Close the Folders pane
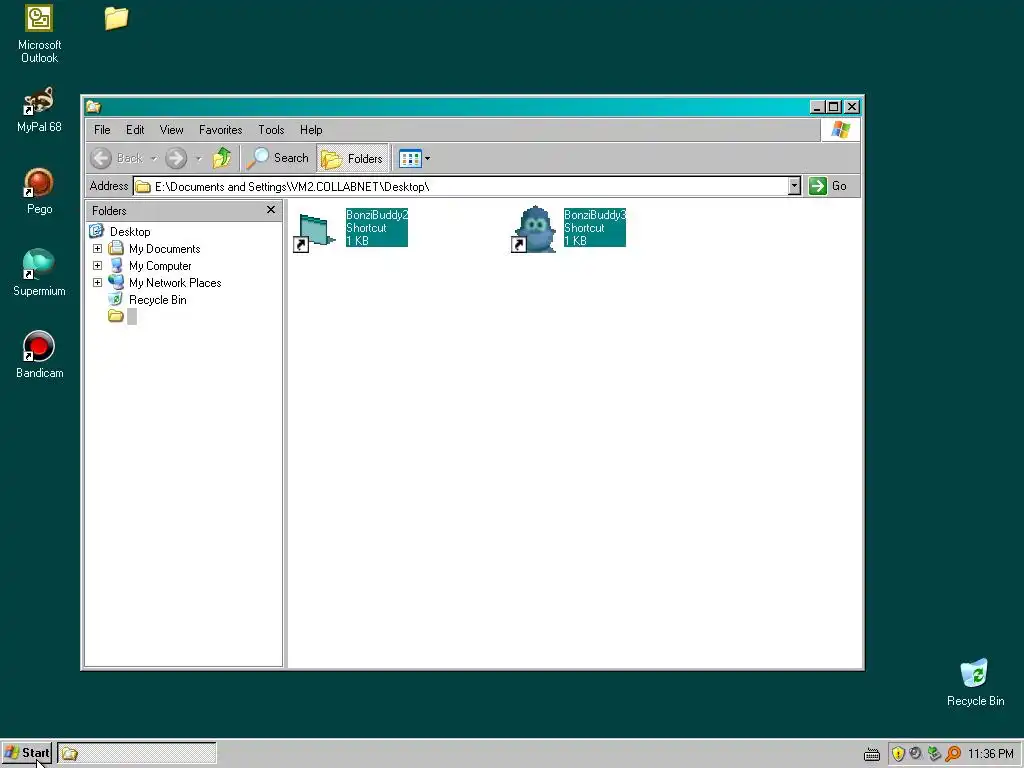This screenshot has width=1024, height=768. pos(271,210)
